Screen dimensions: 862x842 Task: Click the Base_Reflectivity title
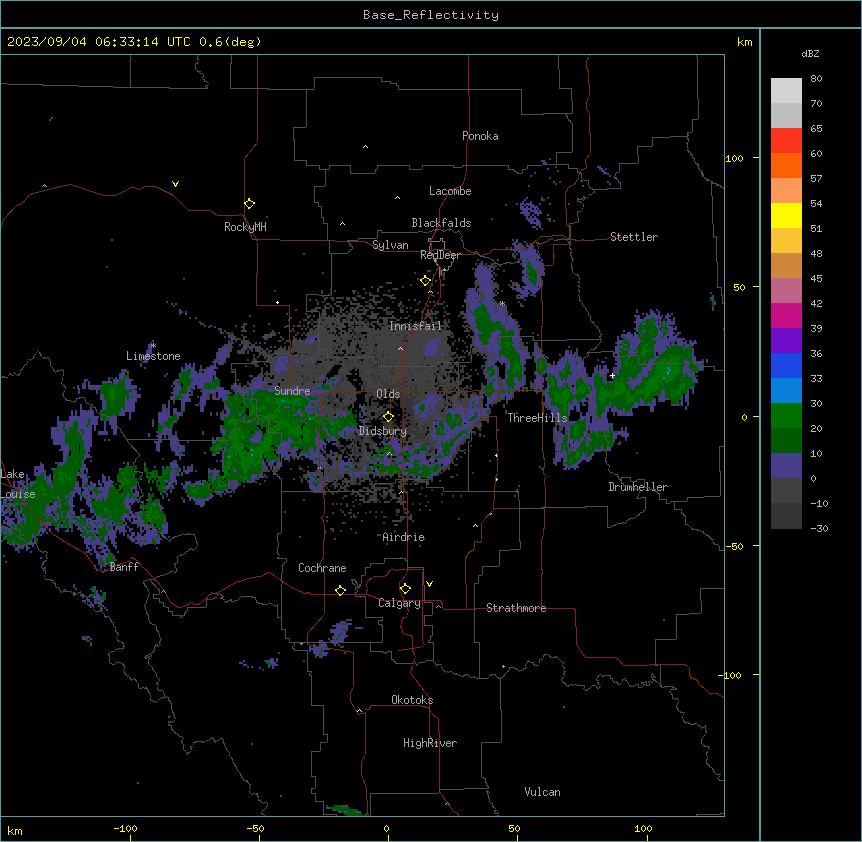click(x=431, y=15)
